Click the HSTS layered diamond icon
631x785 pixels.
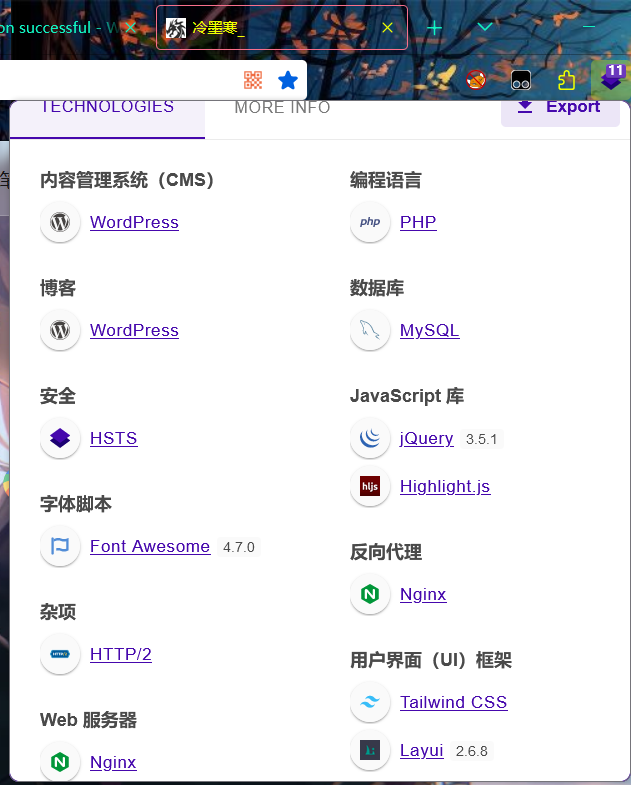click(x=60, y=439)
